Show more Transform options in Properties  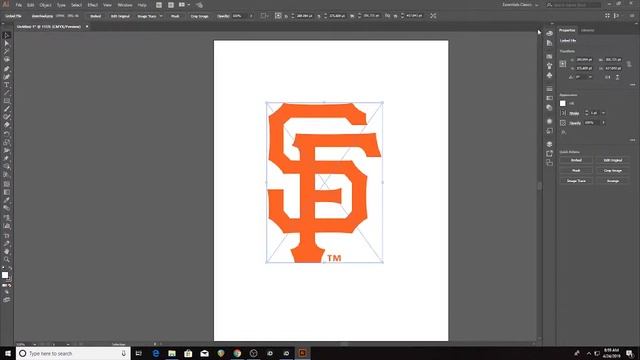tap(632, 84)
